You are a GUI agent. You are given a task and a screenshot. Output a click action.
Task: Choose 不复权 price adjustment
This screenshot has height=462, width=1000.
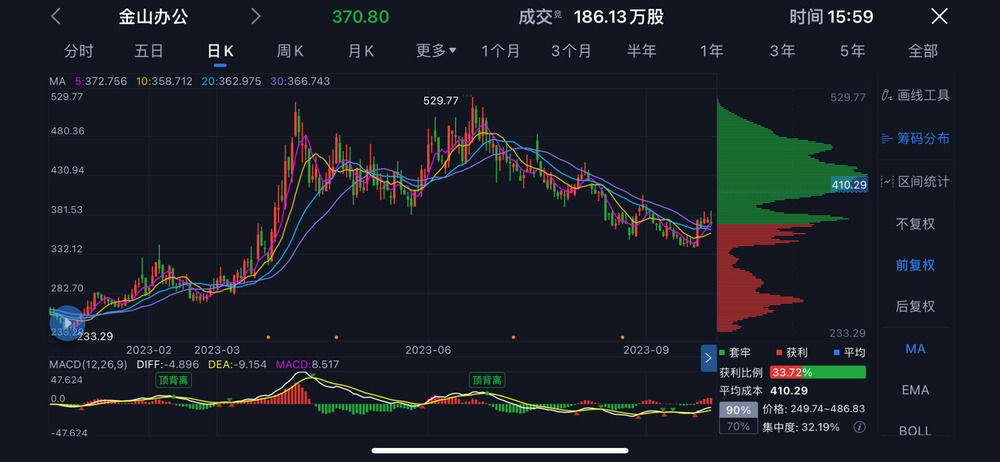tap(915, 224)
